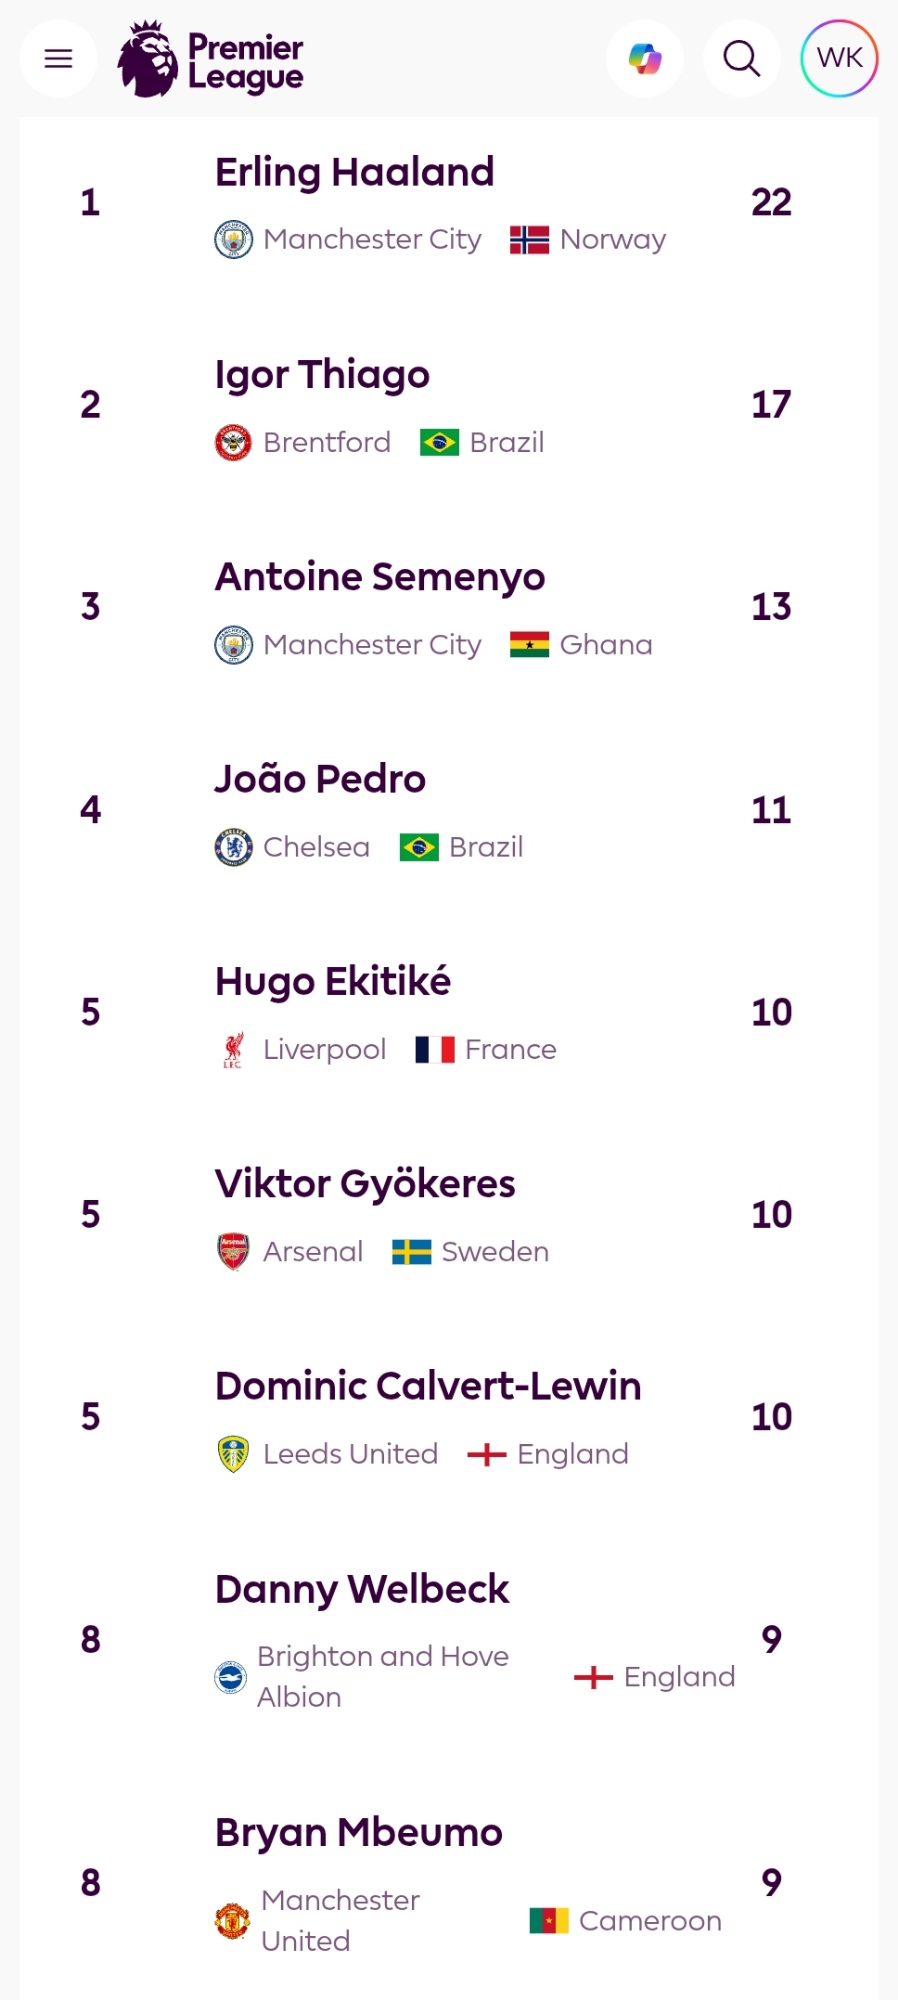Image resolution: width=898 pixels, height=2000 pixels.
Task: Open Erling Haaland's player profile
Action: (355, 172)
